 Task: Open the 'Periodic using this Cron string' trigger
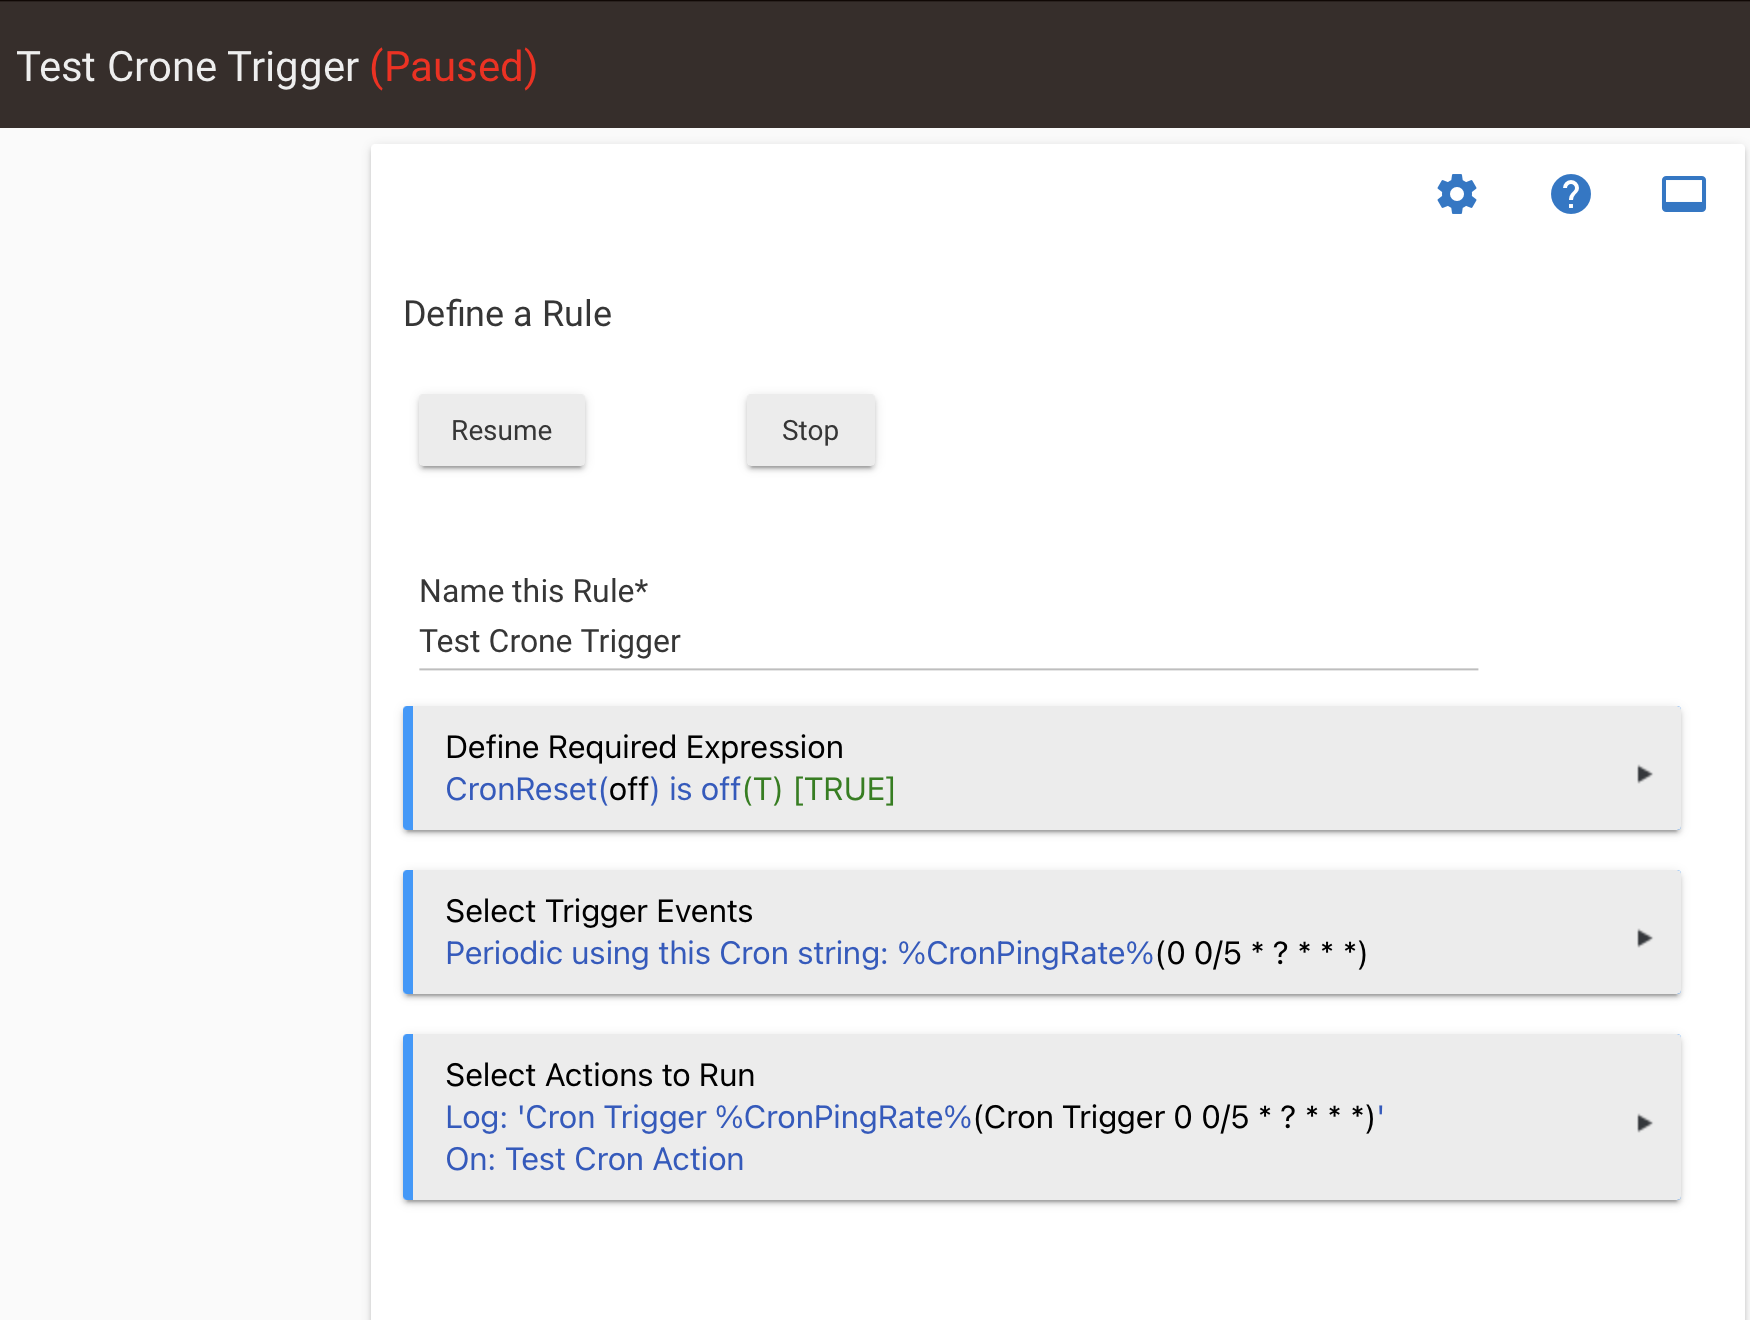click(x=905, y=954)
